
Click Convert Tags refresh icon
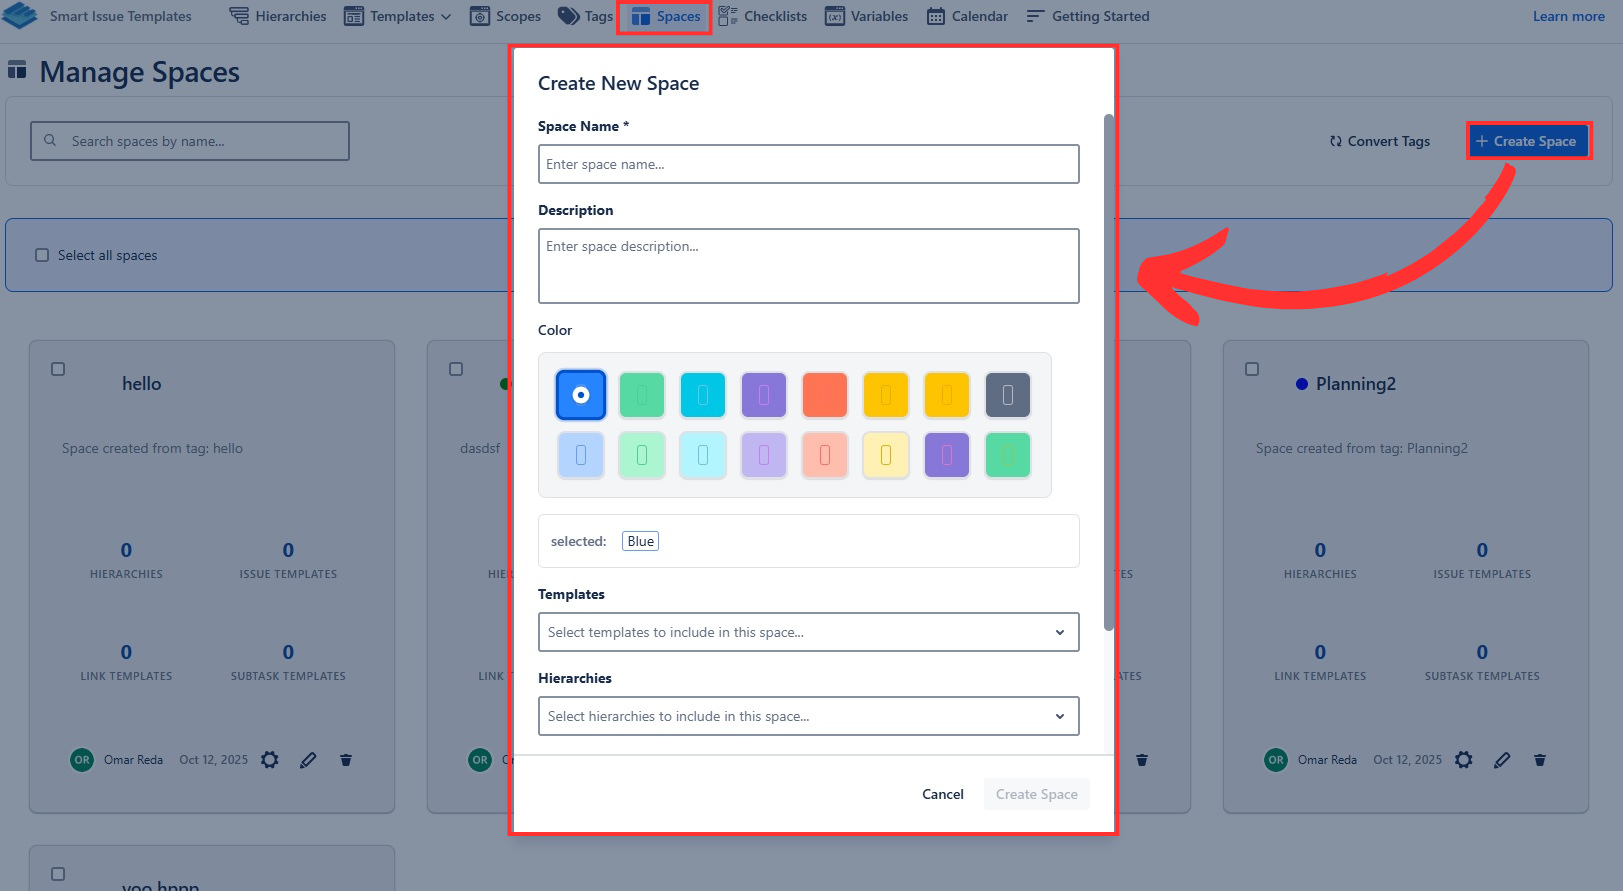coord(1336,141)
